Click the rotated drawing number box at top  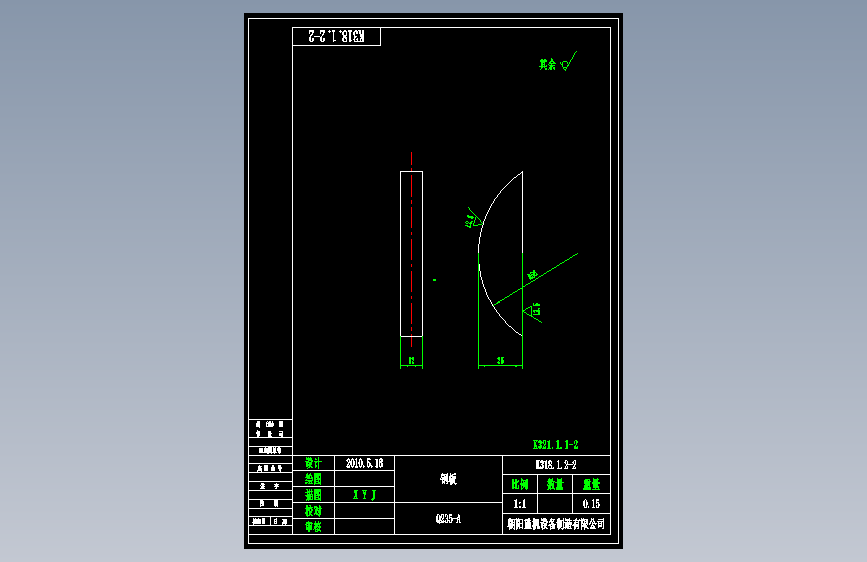[336, 37]
